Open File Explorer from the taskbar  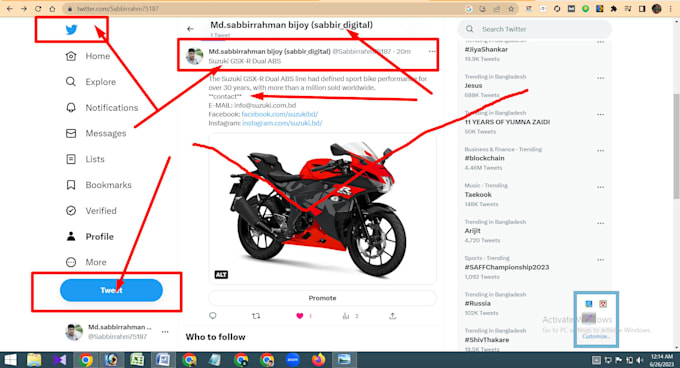tap(34, 360)
